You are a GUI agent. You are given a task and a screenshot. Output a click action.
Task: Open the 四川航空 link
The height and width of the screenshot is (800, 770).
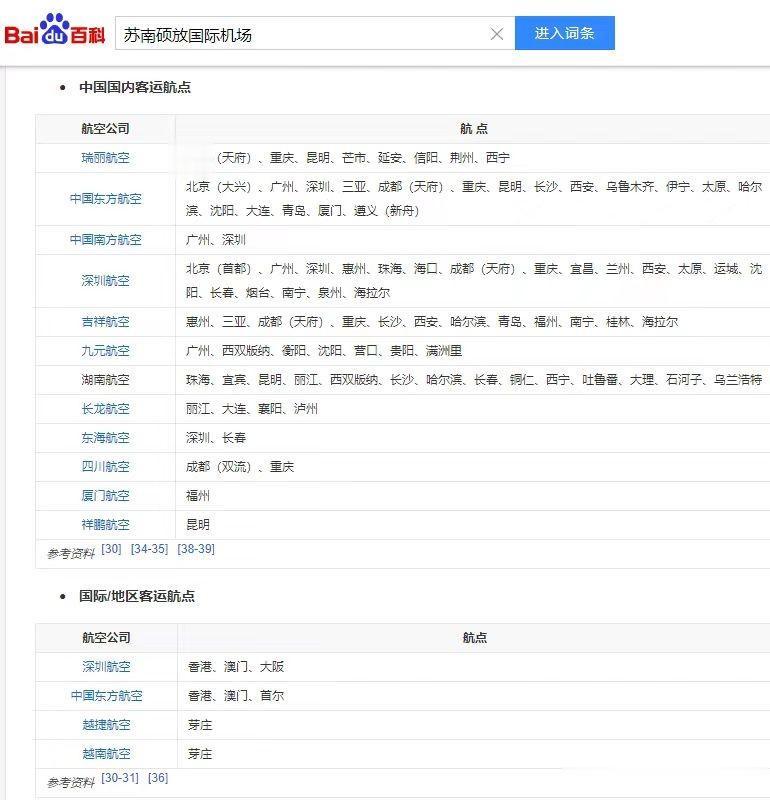tap(106, 467)
